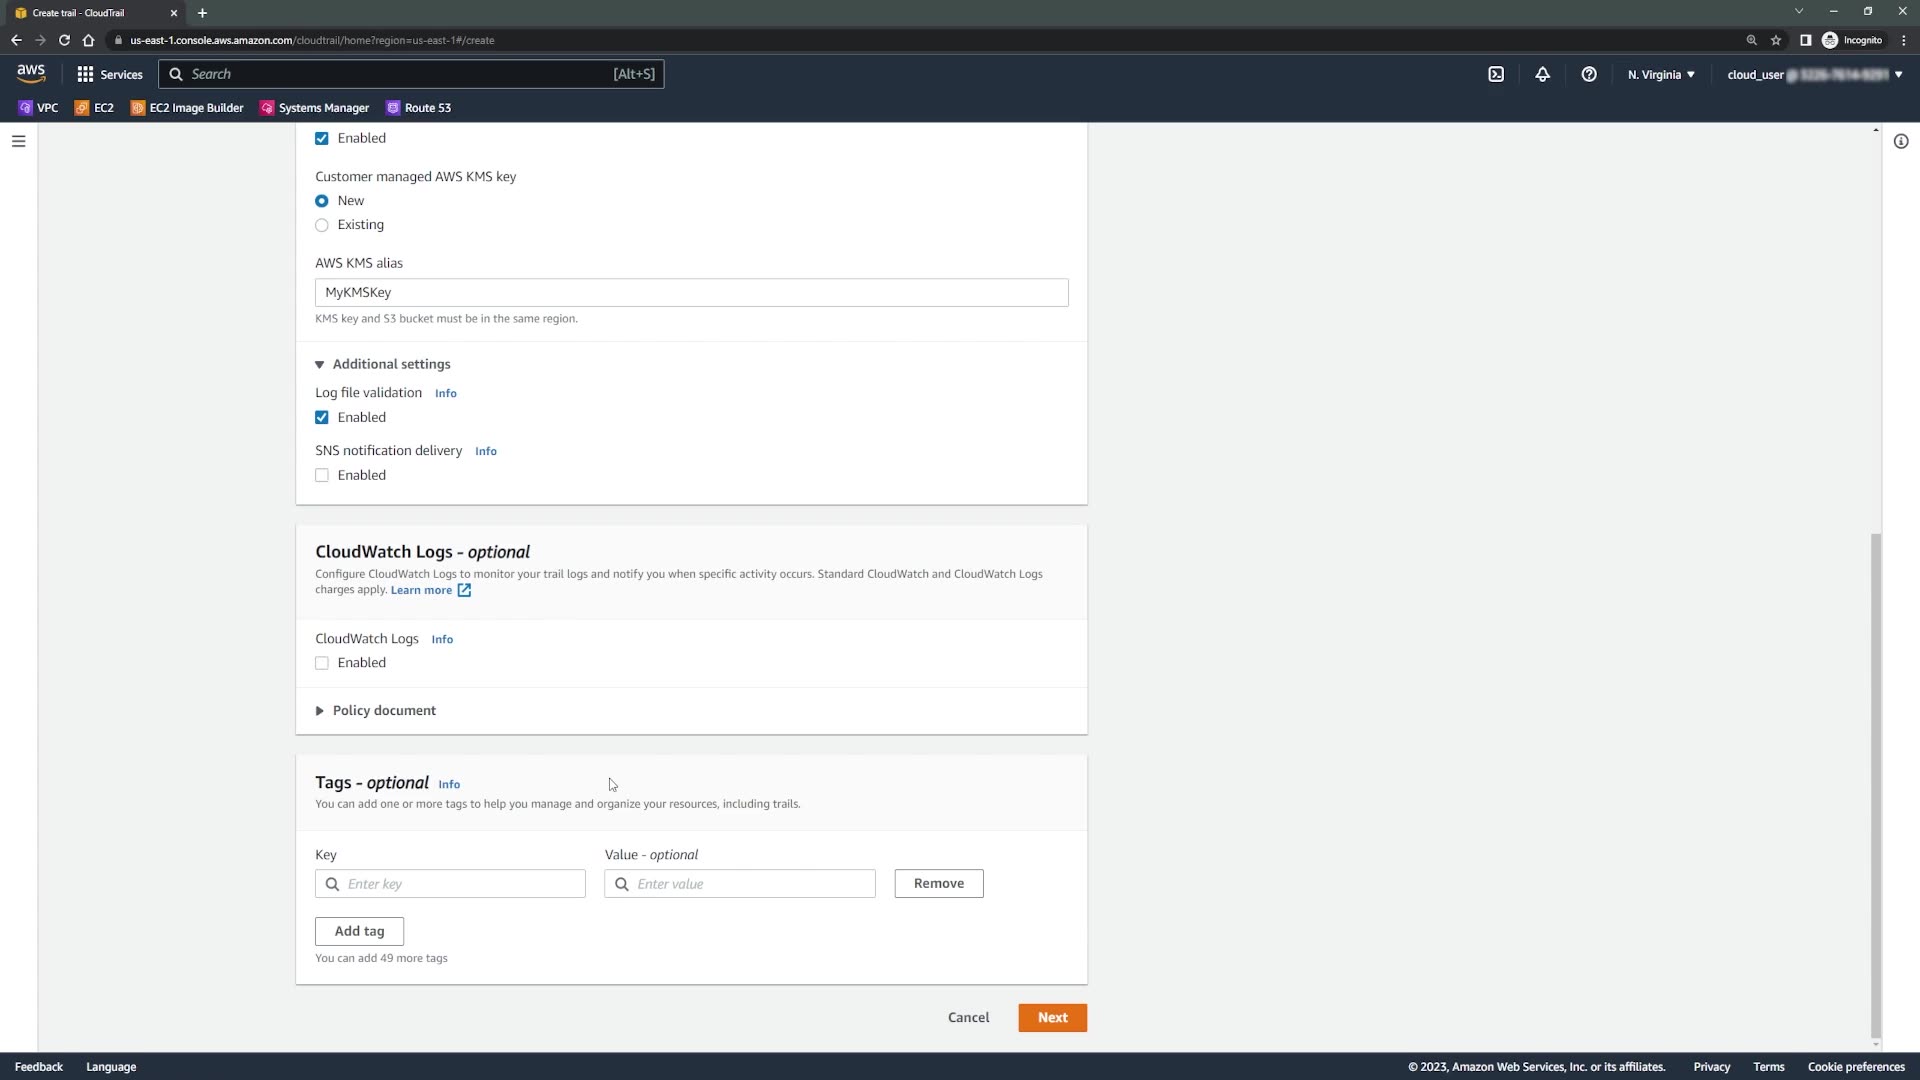The height and width of the screenshot is (1080, 1920).
Task: Click the Add tag button
Action: pos(359,931)
